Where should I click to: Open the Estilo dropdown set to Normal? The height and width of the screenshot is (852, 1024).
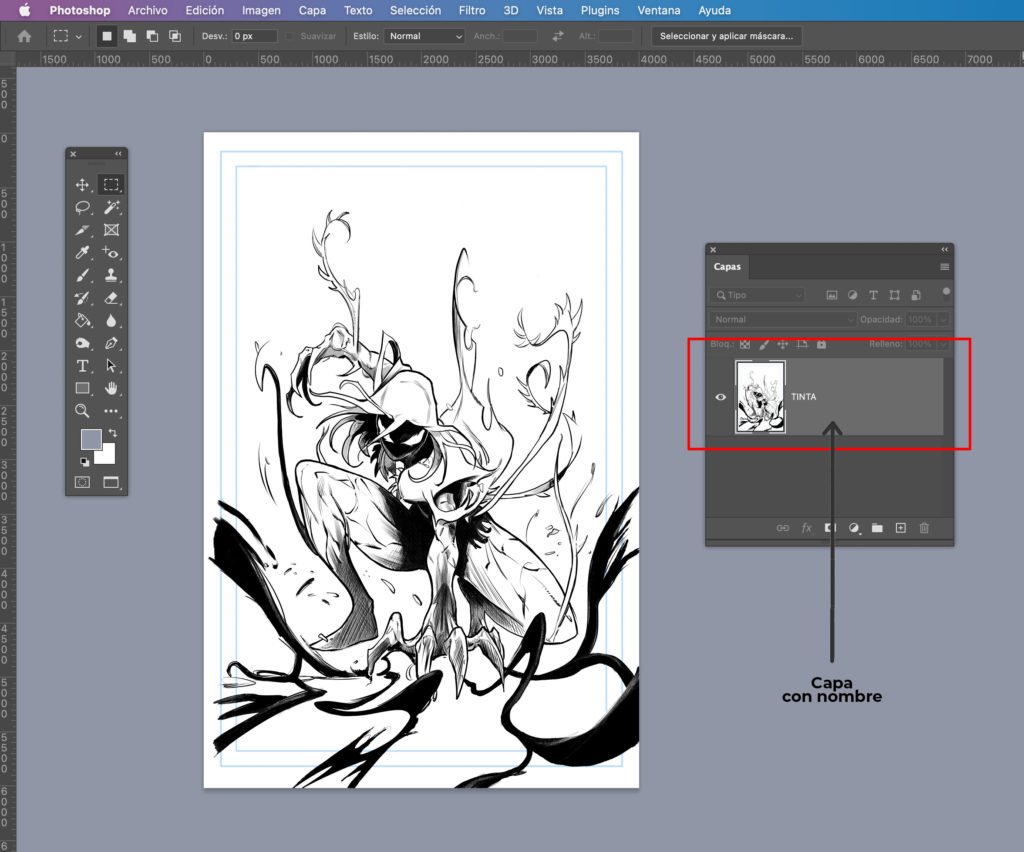[425, 36]
